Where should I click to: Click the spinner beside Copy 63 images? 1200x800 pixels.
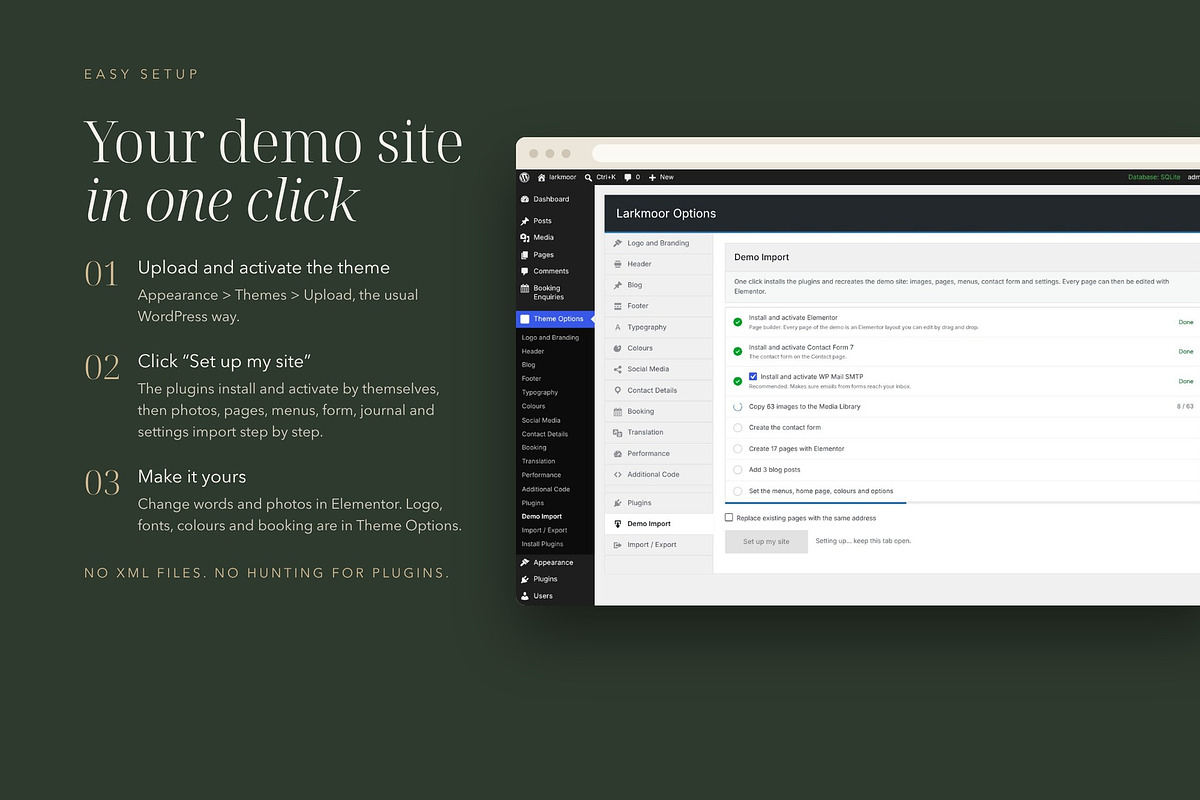pyautogui.click(x=738, y=407)
